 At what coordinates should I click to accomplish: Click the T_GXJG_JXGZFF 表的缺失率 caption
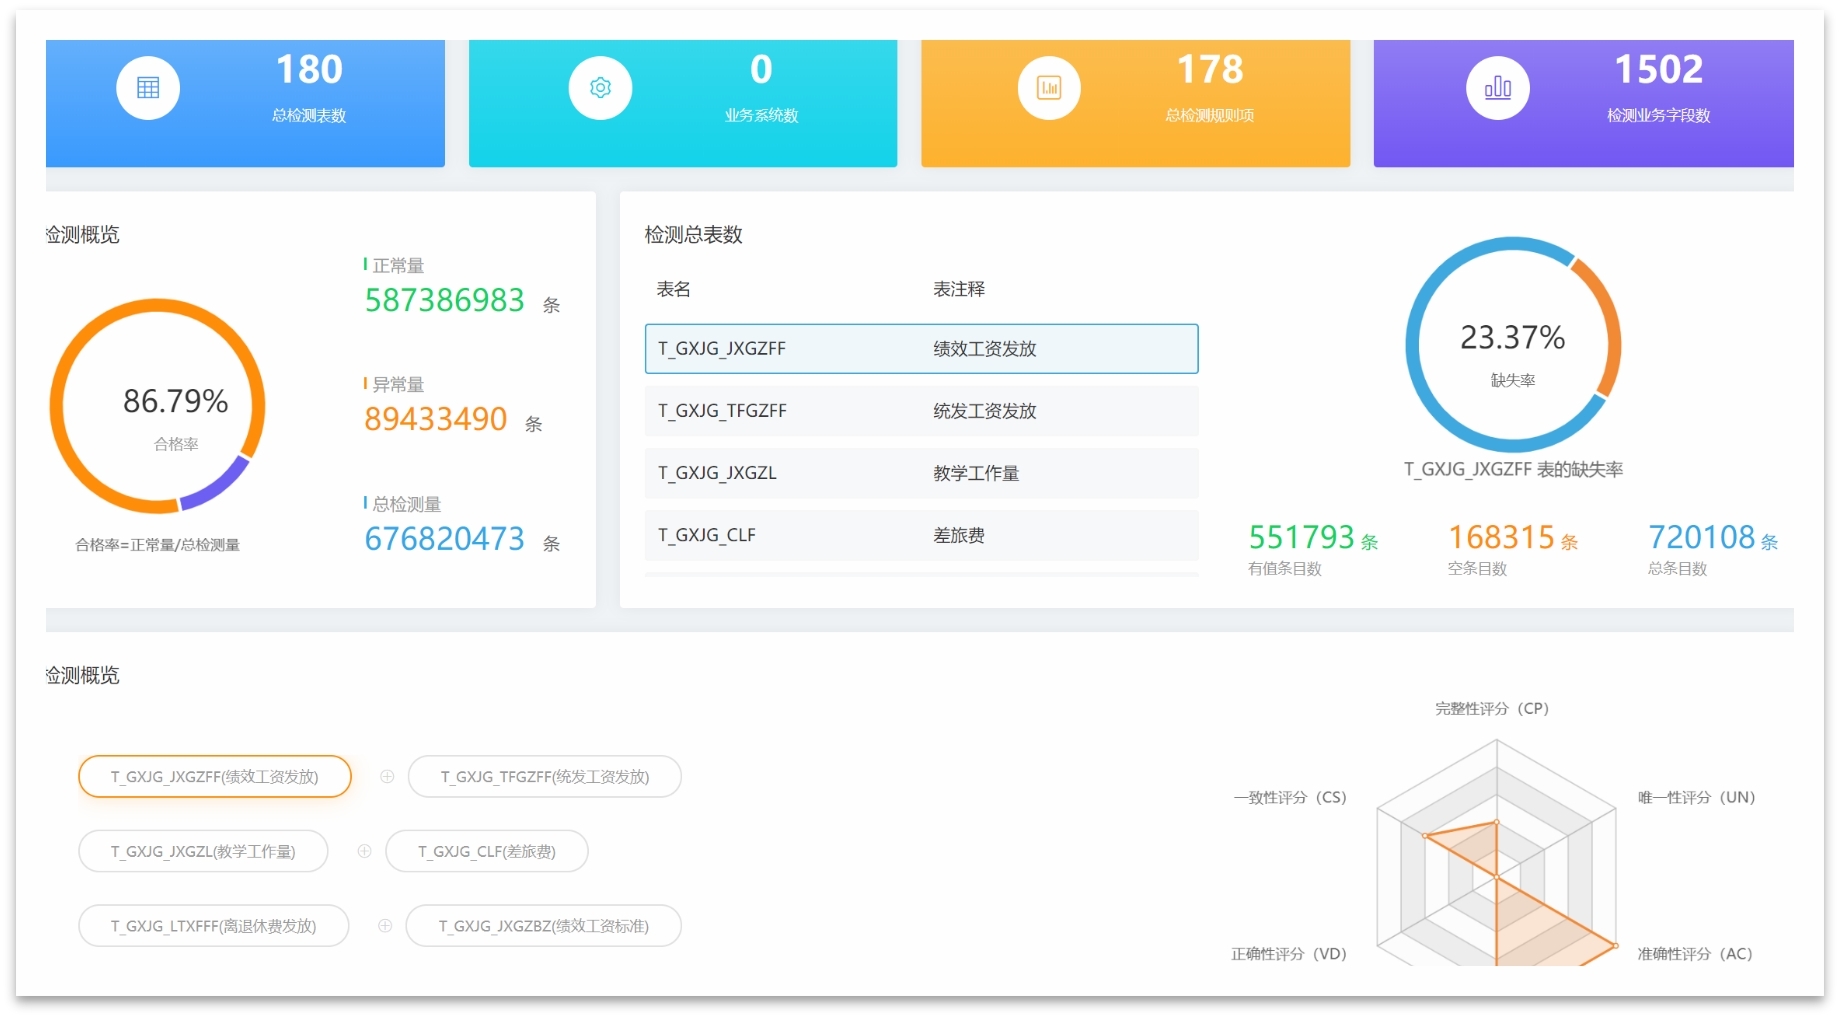1513,469
